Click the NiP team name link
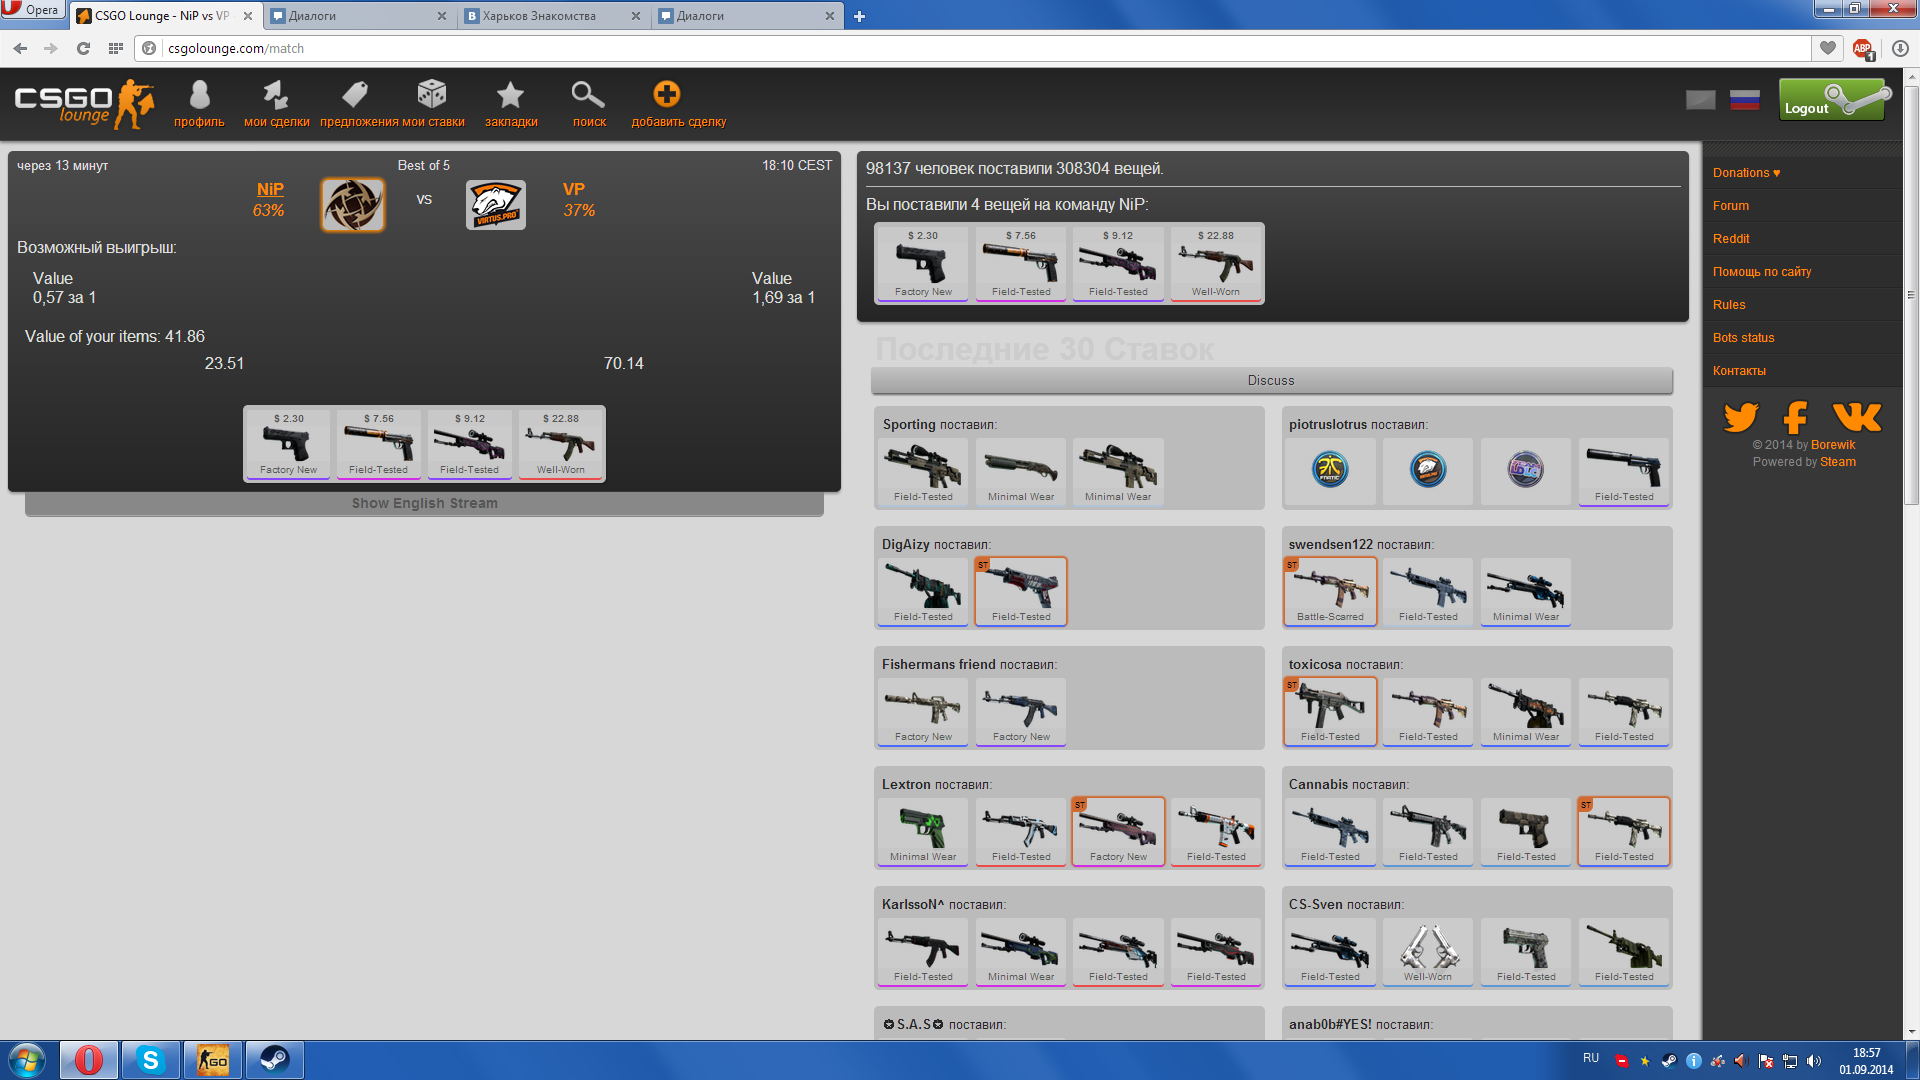 coord(270,189)
